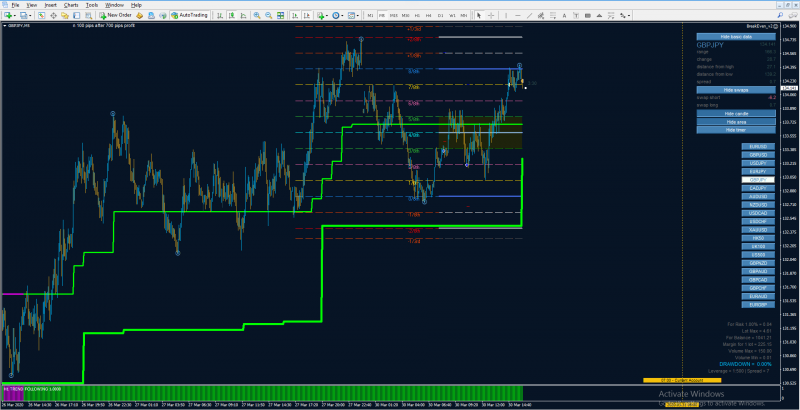Switch chart to the USDCAD symbol button
The height and width of the screenshot is (410, 800).
758,213
